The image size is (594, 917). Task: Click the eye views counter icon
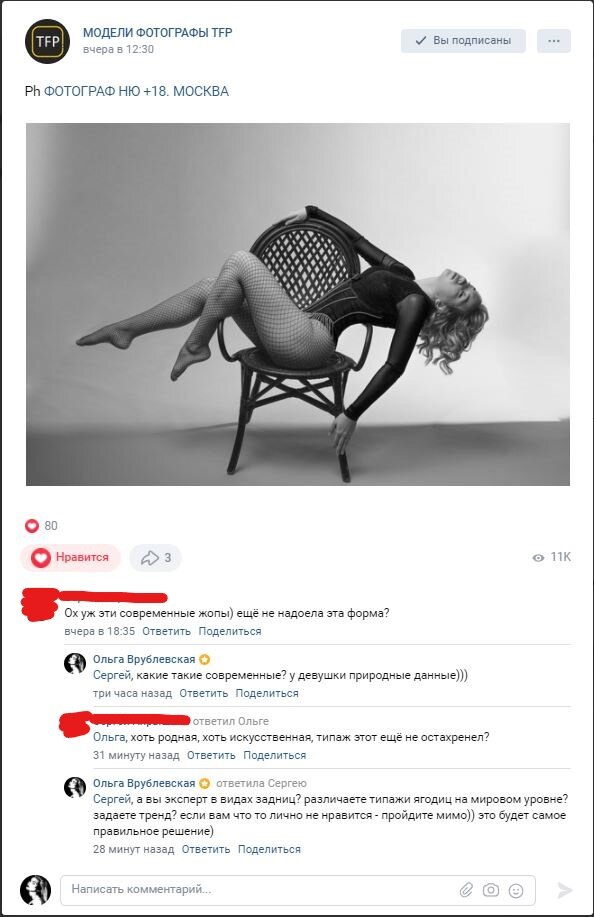538,558
